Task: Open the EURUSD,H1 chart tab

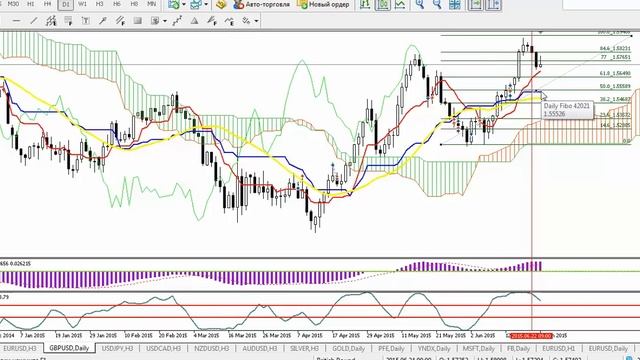Action: click(x=558, y=348)
